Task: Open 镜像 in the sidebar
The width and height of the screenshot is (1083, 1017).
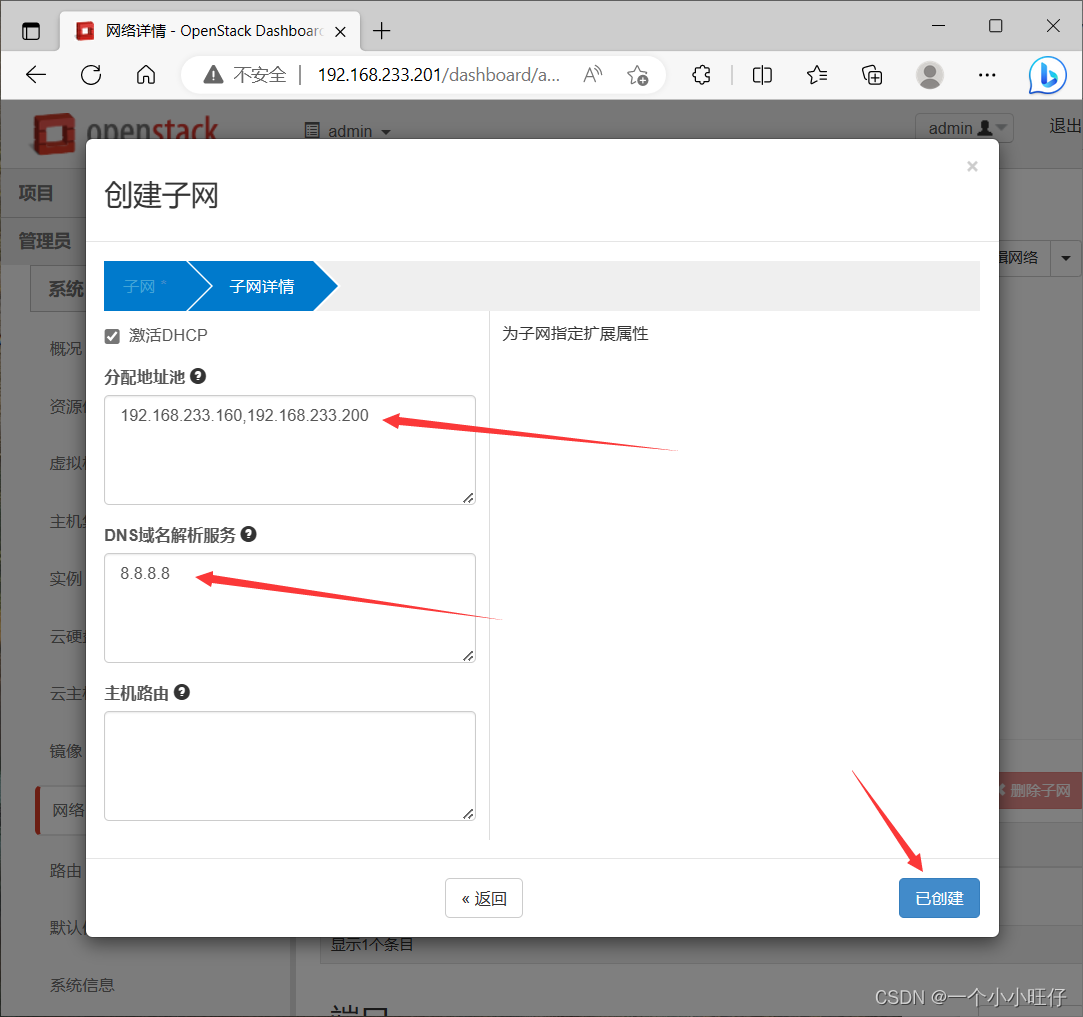Action: 65,751
